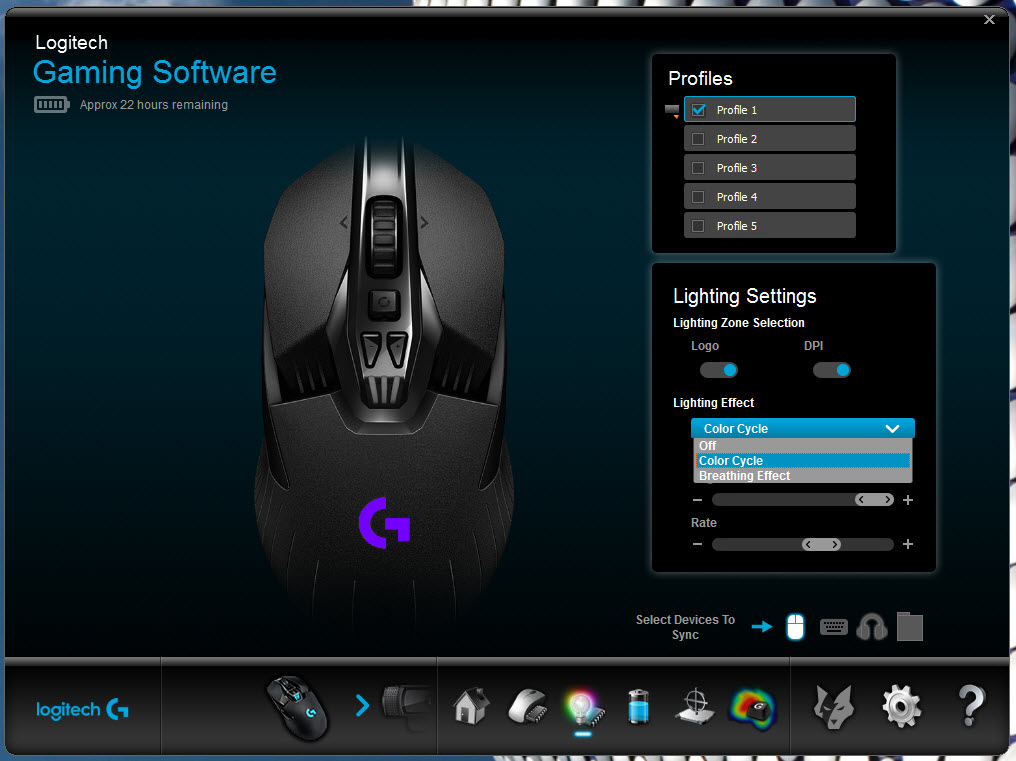Image resolution: width=1016 pixels, height=761 pixels.
Task: Select the lighting settings lightbulb icon
Action: (584, 708)
